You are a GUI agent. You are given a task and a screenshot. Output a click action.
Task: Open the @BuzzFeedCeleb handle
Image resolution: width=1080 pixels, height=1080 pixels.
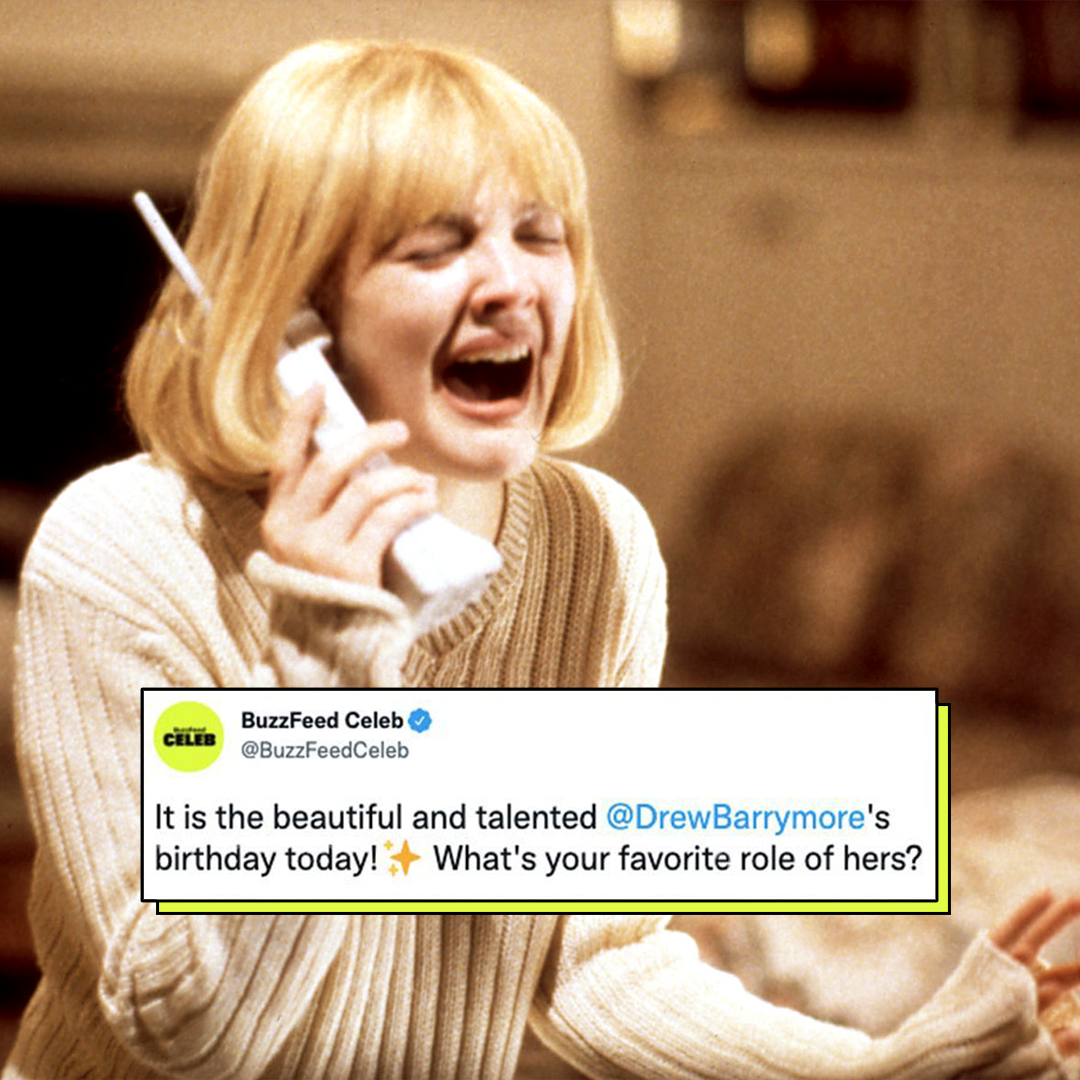point(324,750)
